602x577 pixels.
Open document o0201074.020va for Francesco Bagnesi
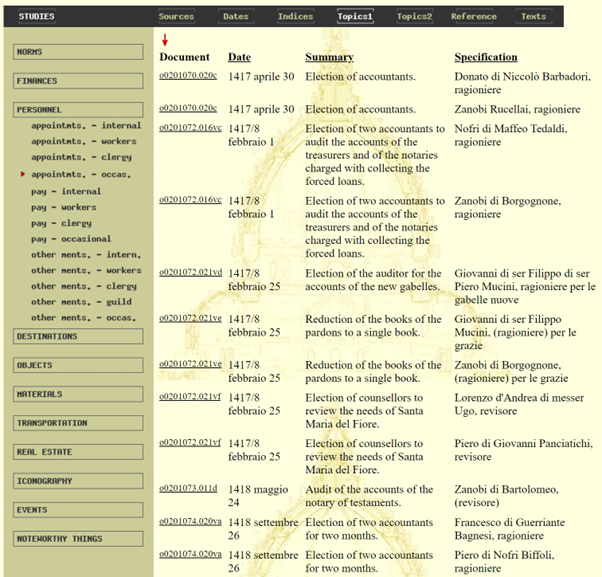[190, 521]
